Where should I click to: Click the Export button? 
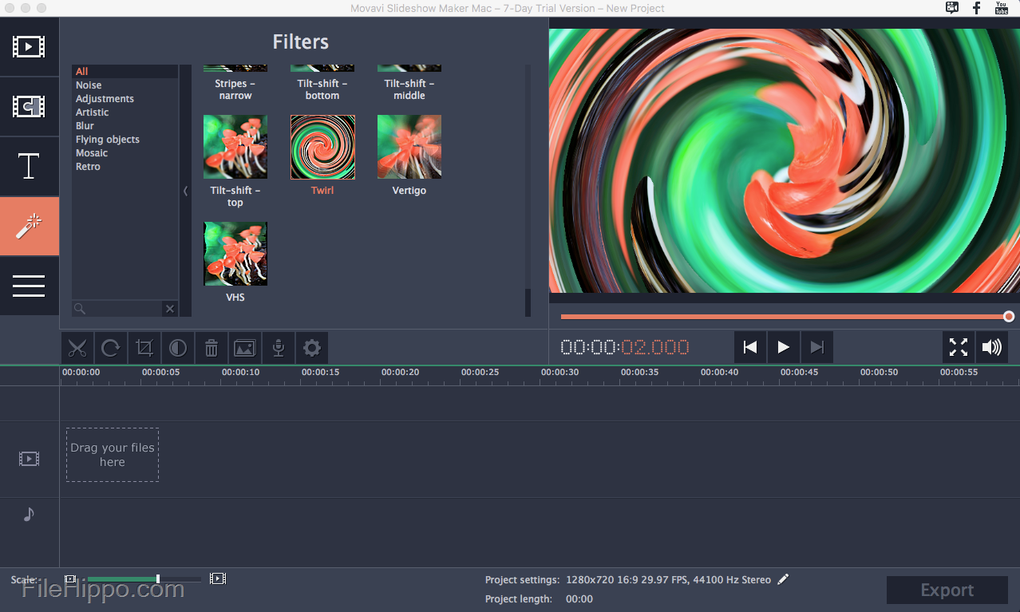(x=946, y=590)
